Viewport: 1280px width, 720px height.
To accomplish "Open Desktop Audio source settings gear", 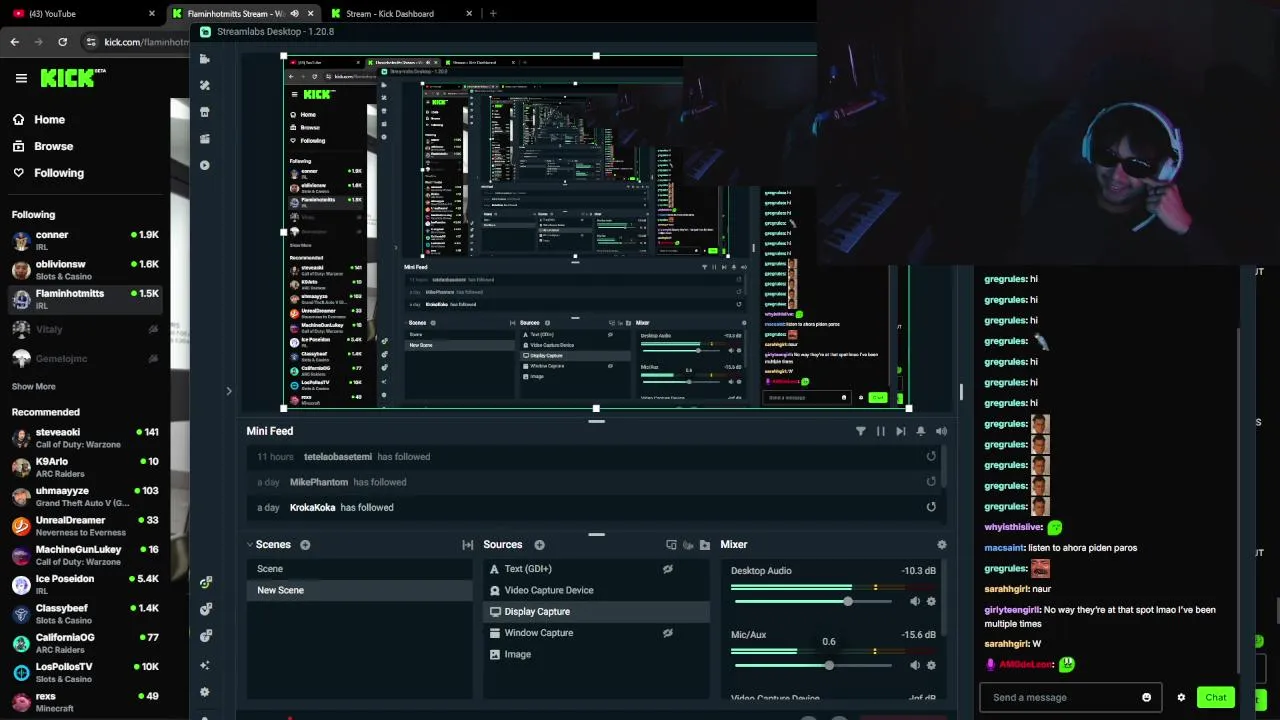I will tap(931, 602).
